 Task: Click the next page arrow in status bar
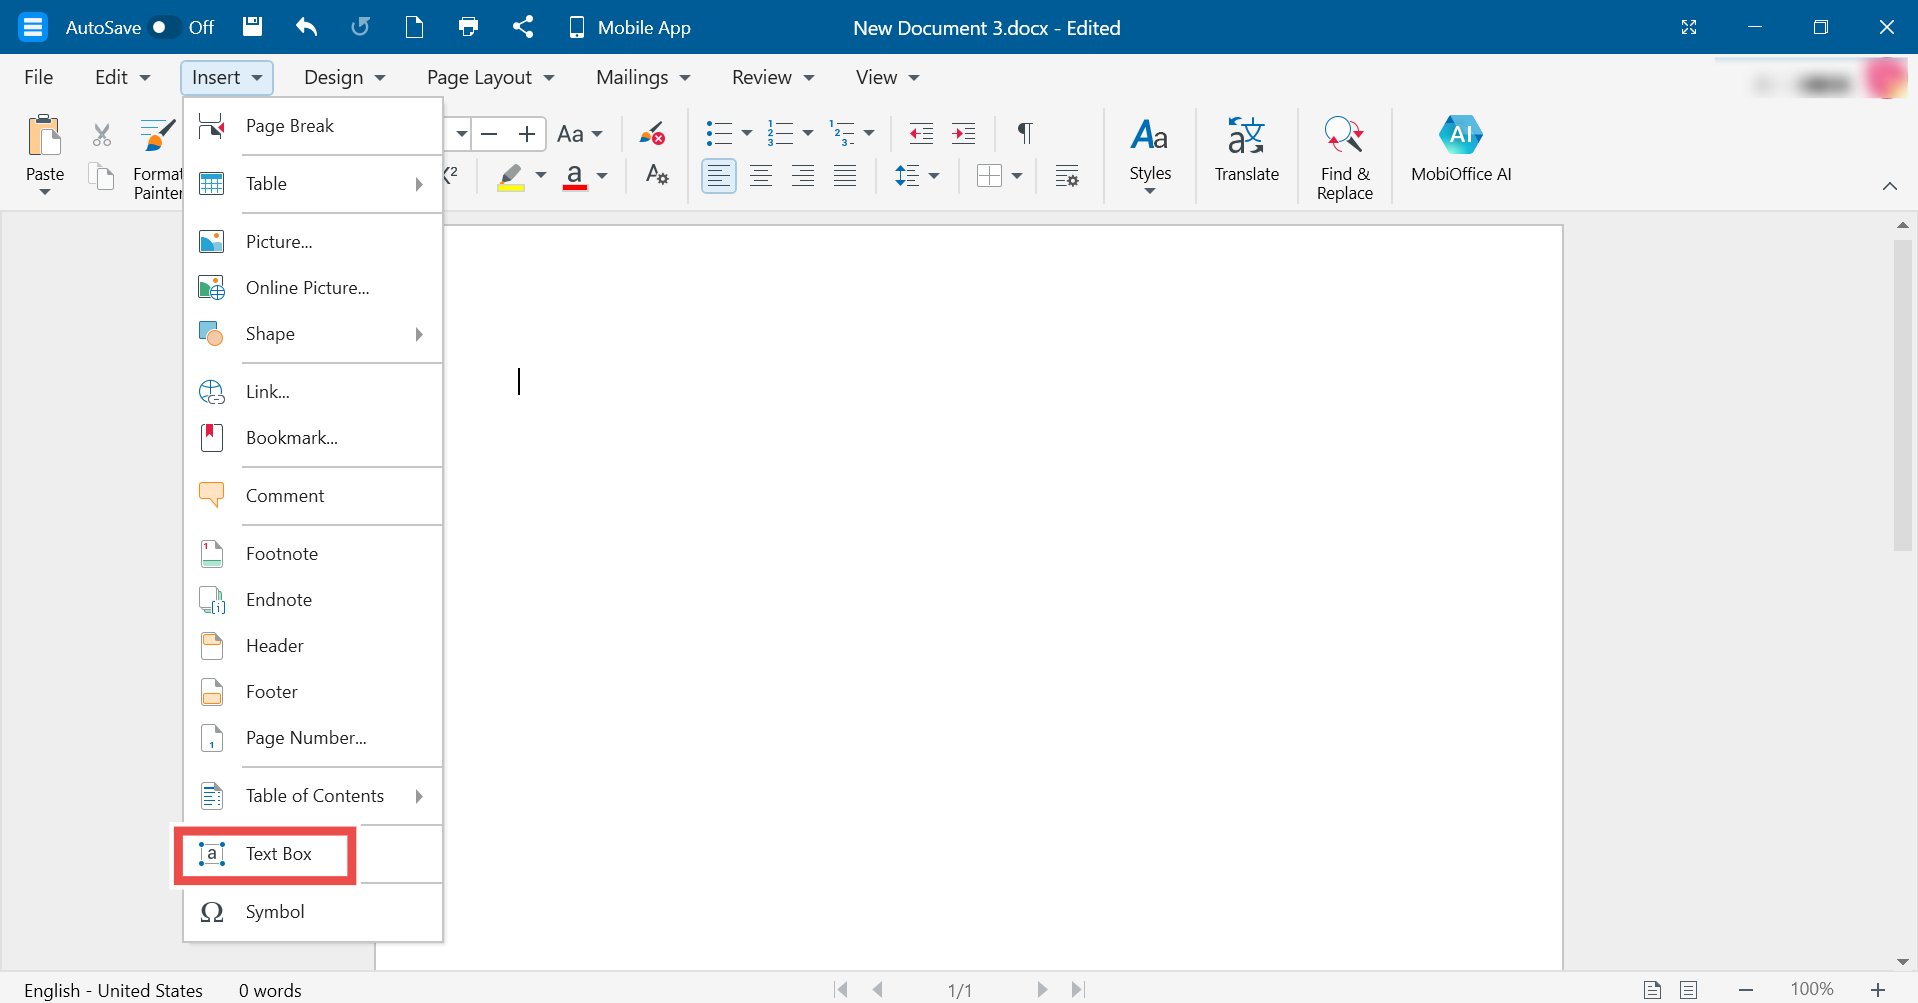click(x=1042, y=989)
